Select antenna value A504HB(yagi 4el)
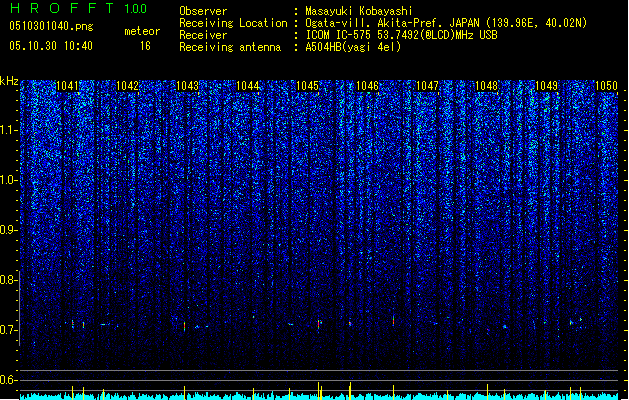The image size is (629, 400). click(x=353, y=47)
